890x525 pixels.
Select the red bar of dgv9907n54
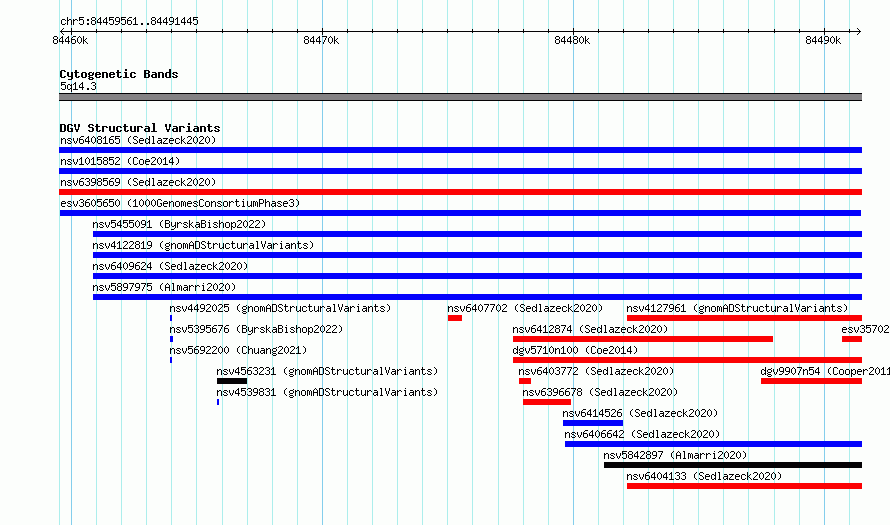812,381
